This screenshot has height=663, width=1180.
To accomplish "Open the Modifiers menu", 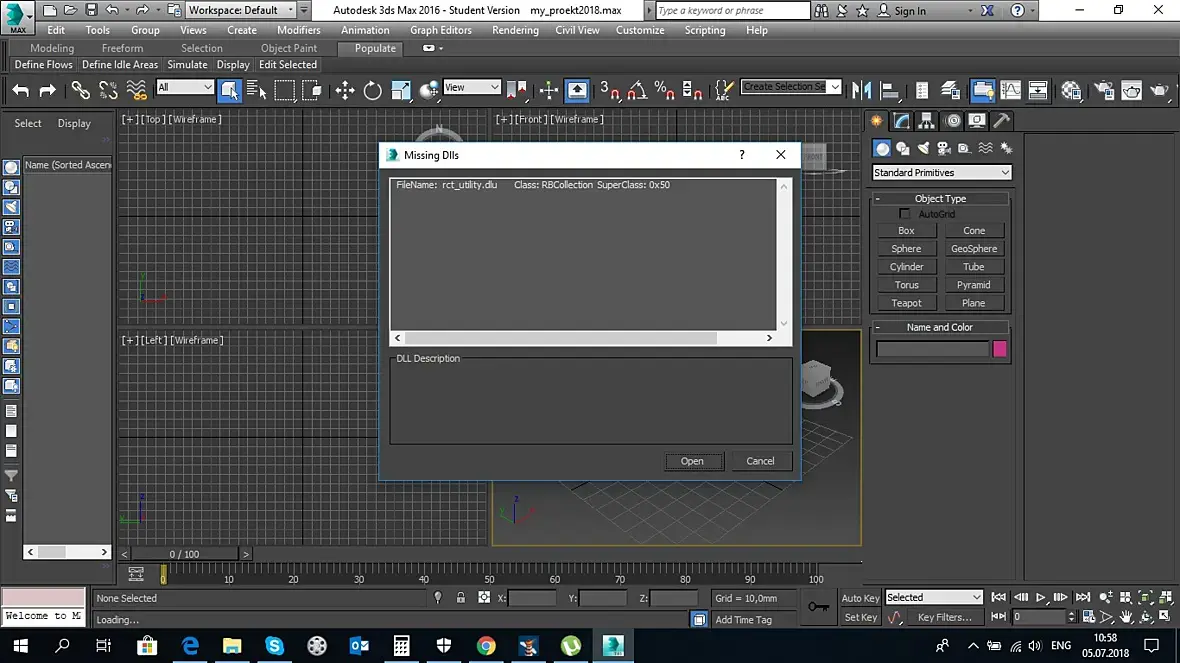I will point(298,30).
